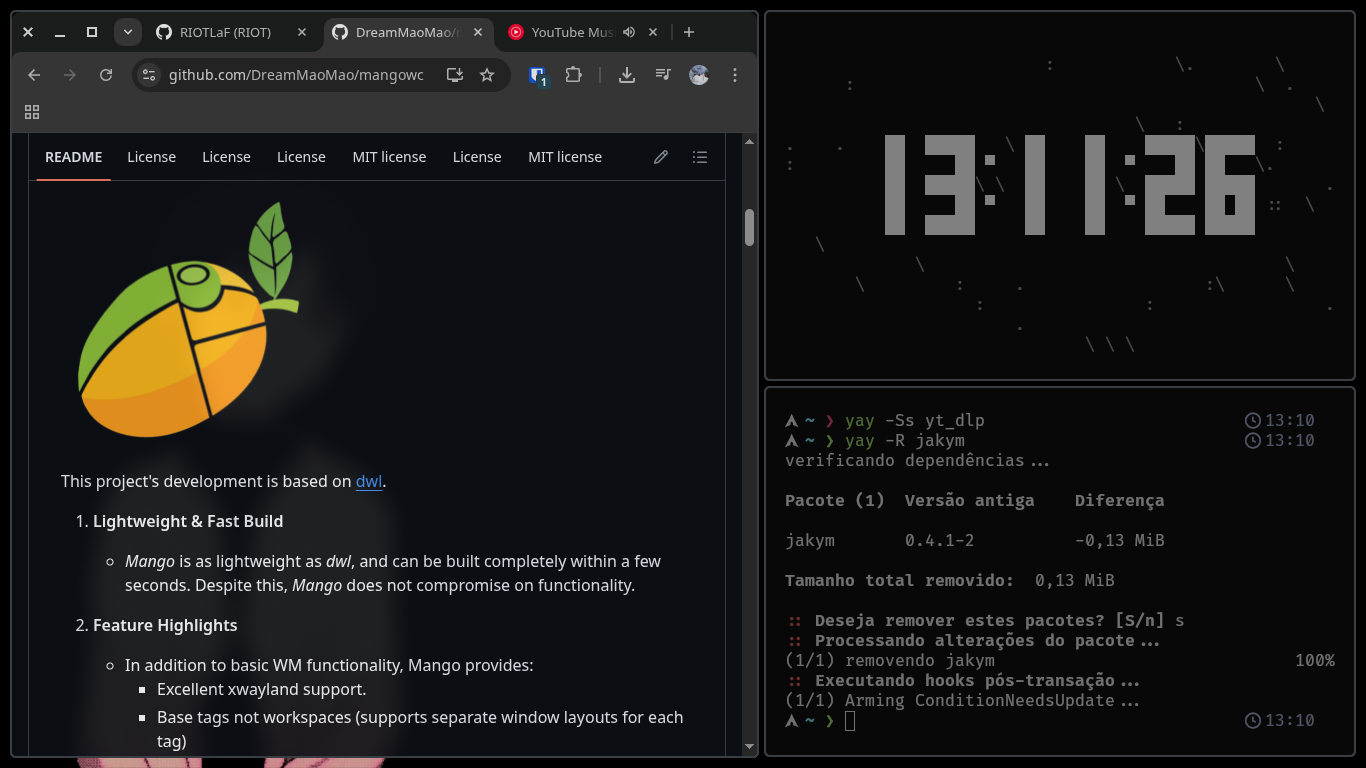The image size is (1366, 768).
Task: Click 'Arming ConditionNeedsUpdate' line
Action: [962, 700]
